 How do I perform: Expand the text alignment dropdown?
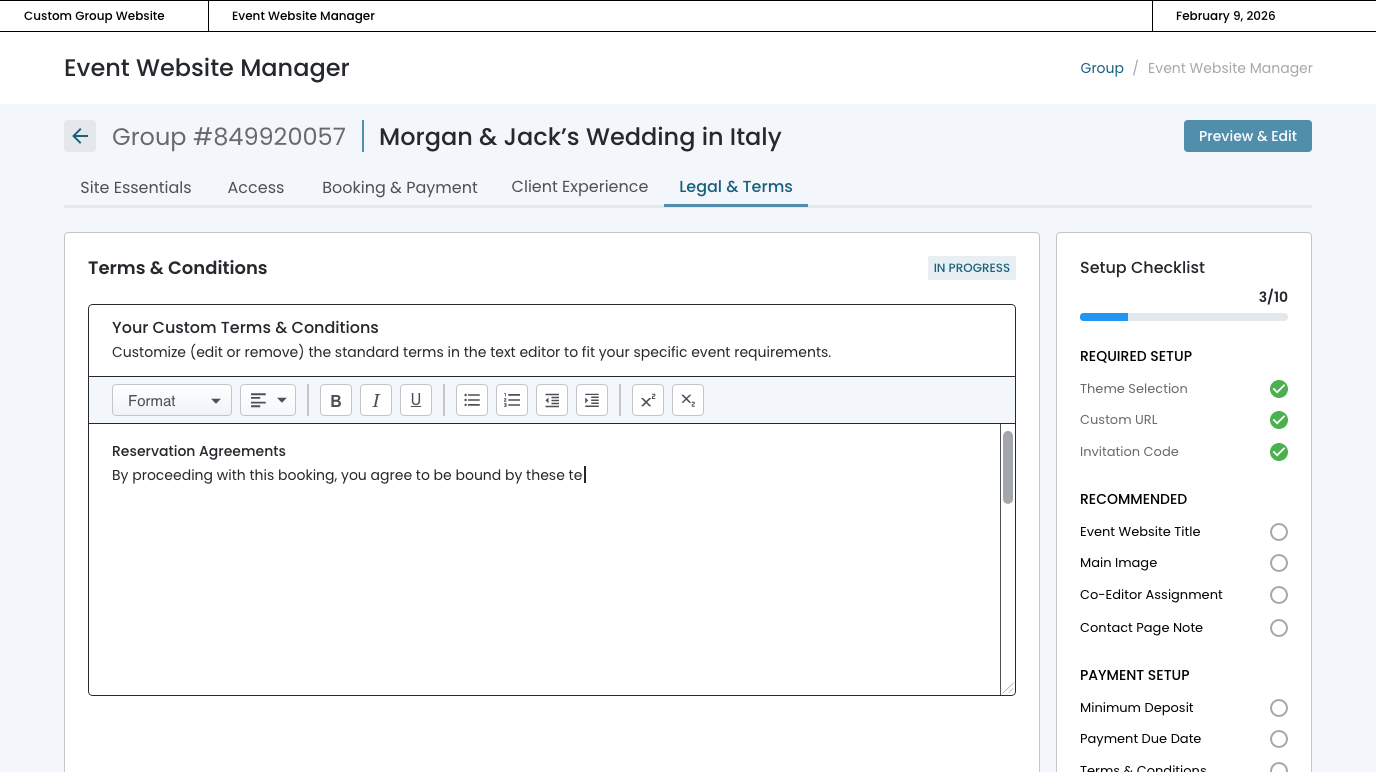(268, 400)
